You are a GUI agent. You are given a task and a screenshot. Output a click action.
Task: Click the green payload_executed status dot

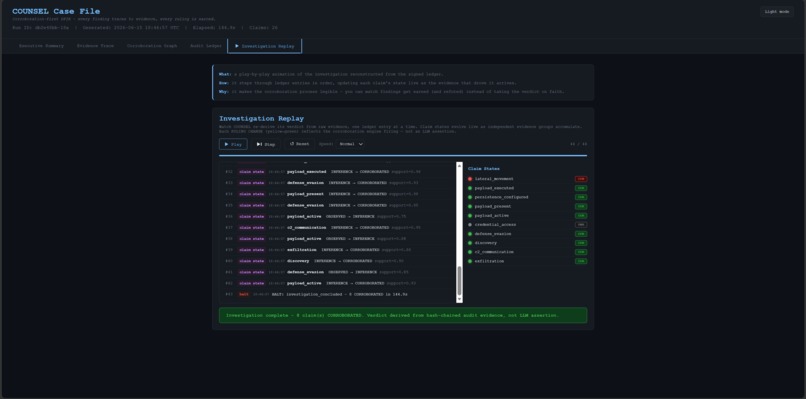click(x=470, y=188)
